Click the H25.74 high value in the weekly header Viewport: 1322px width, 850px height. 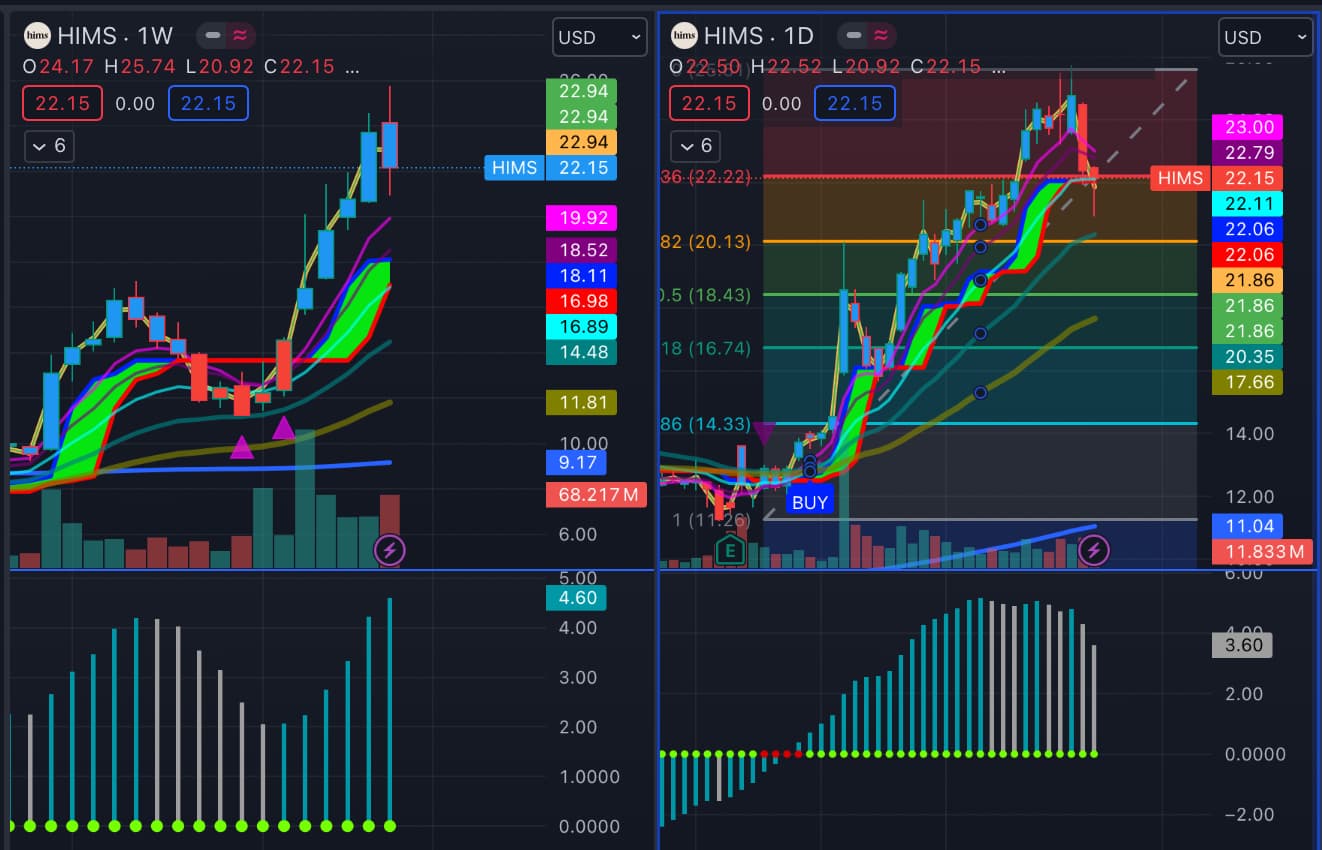[x=139, y=67]
